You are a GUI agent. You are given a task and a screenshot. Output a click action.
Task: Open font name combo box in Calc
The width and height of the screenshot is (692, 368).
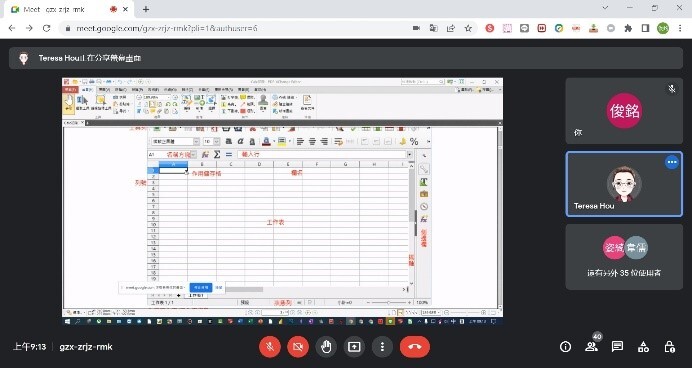coord(175,142)
